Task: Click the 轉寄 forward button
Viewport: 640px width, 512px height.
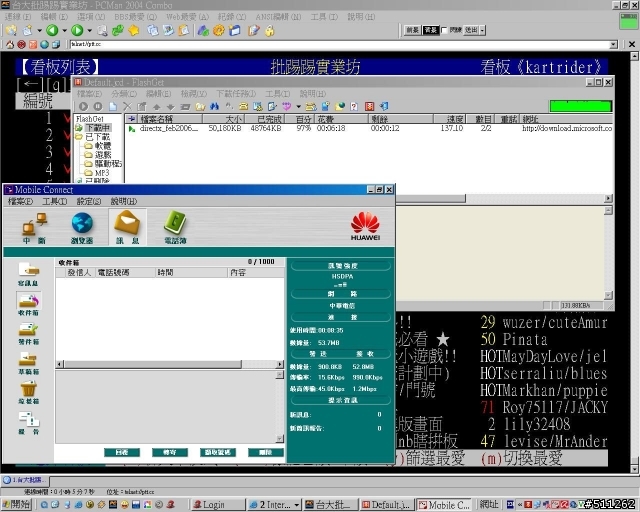Action: (170, 452)
